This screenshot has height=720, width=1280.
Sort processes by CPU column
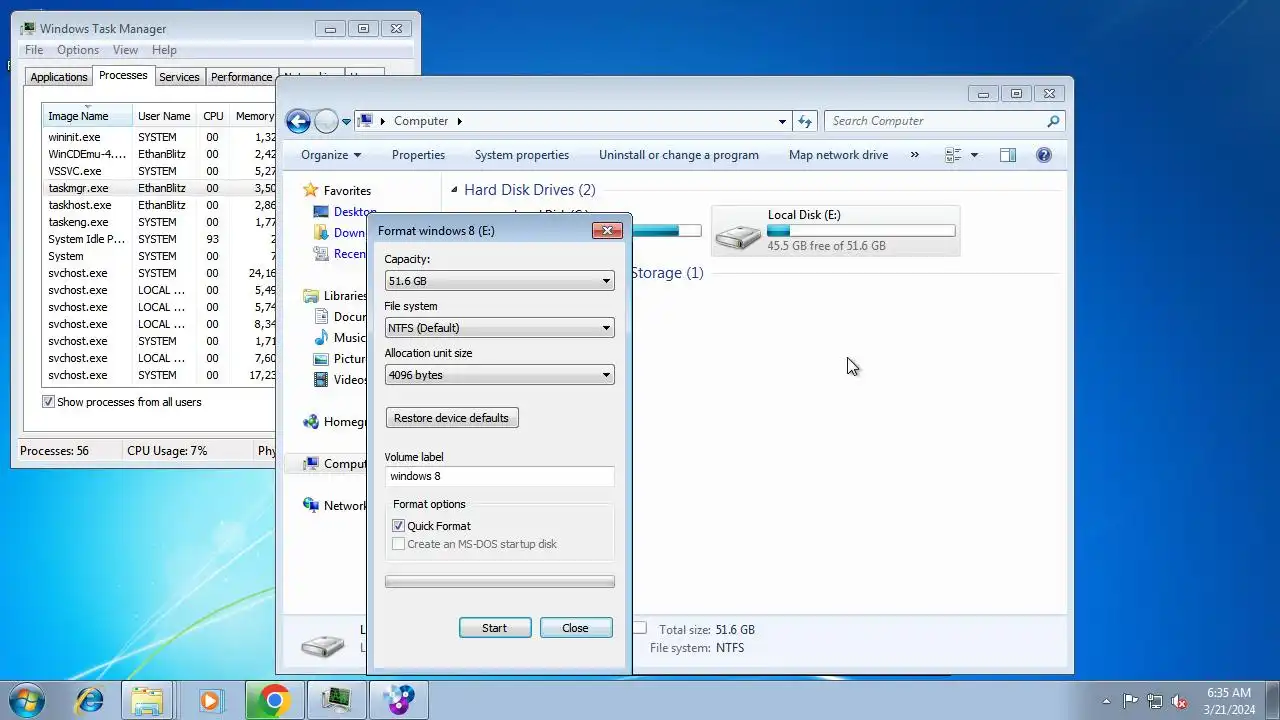click(x=214, y=116)
